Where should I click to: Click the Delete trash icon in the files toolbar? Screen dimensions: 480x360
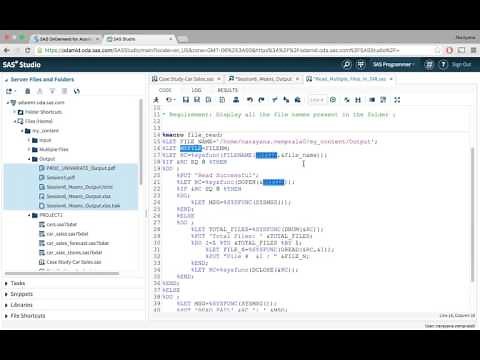pos(28,91)
